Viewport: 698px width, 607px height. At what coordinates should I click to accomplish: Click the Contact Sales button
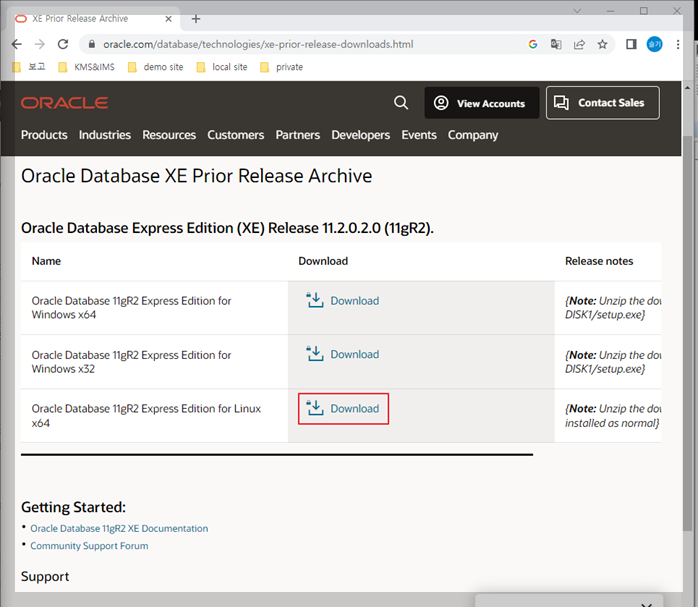pos(603,103)
